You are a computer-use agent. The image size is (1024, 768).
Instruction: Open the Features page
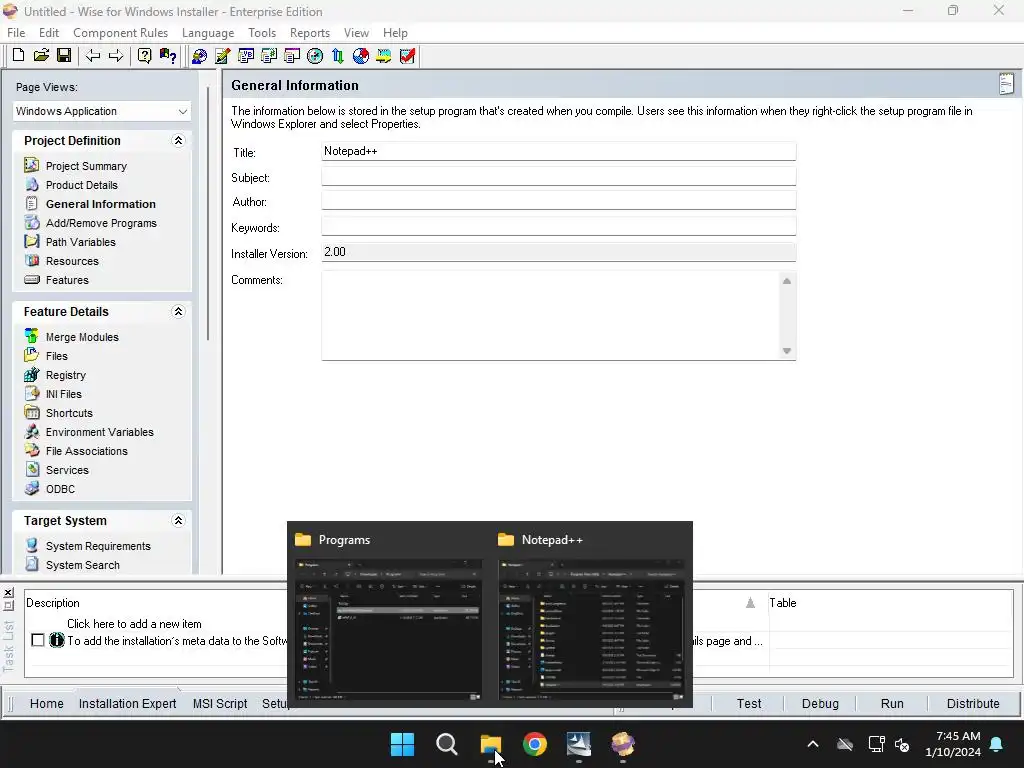tap(67, 280)
